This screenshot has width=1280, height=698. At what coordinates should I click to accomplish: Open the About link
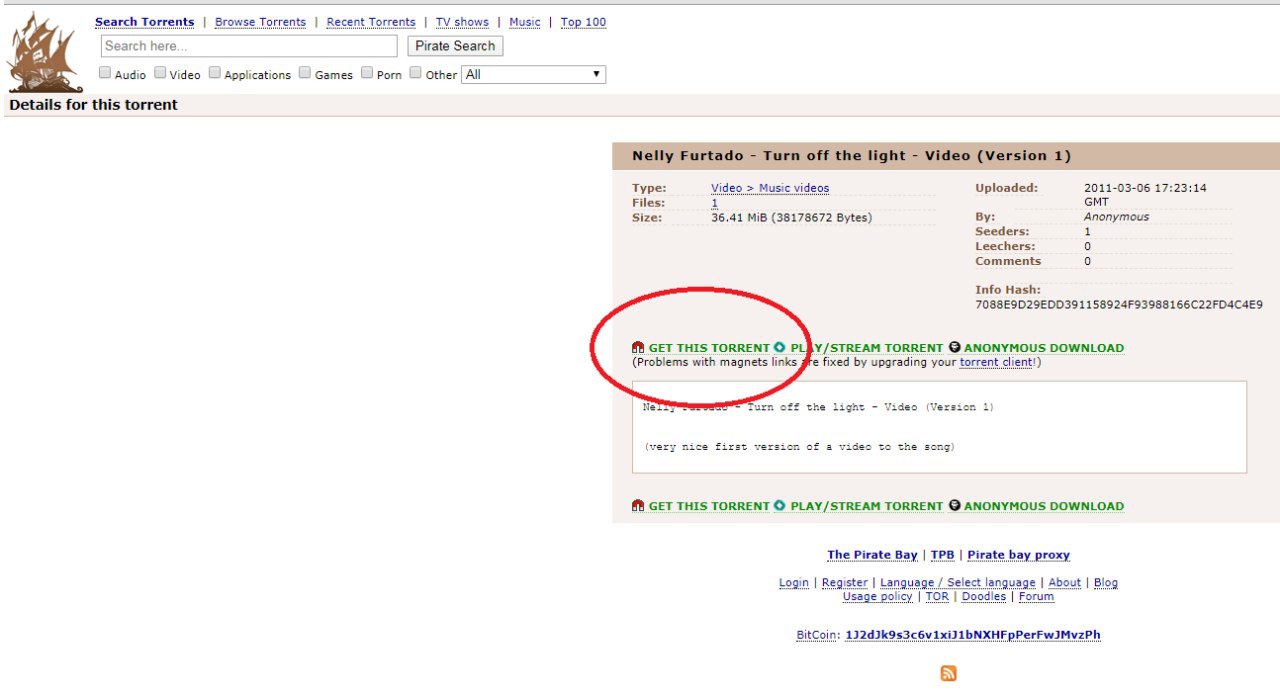(x=1064, y=583)
